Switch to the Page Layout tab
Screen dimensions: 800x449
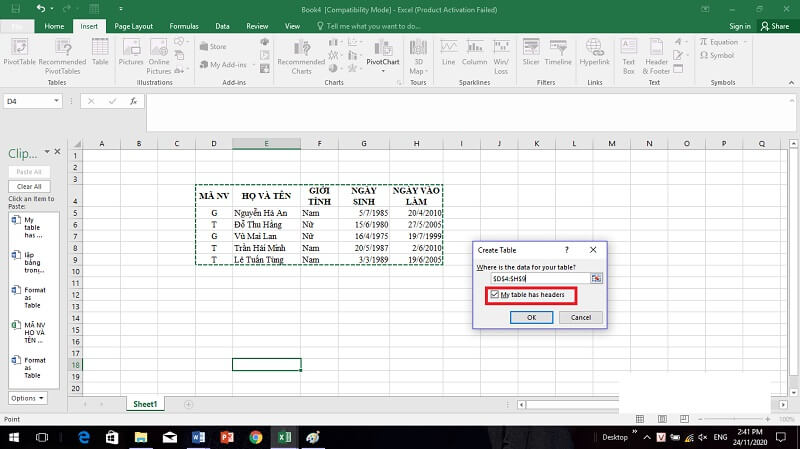tap(134, 26)
